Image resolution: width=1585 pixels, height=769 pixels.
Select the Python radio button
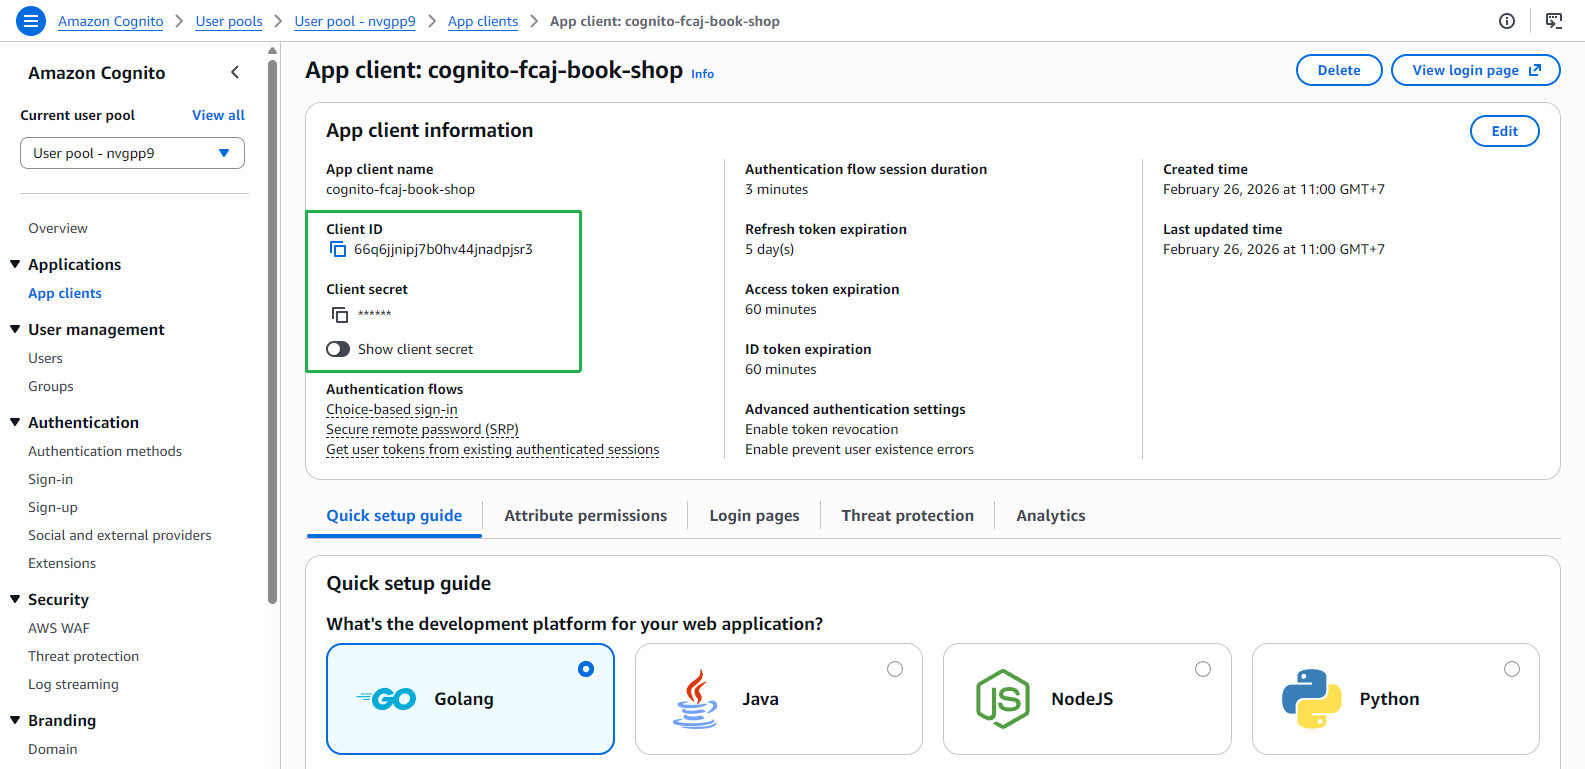pos(1512,669)
